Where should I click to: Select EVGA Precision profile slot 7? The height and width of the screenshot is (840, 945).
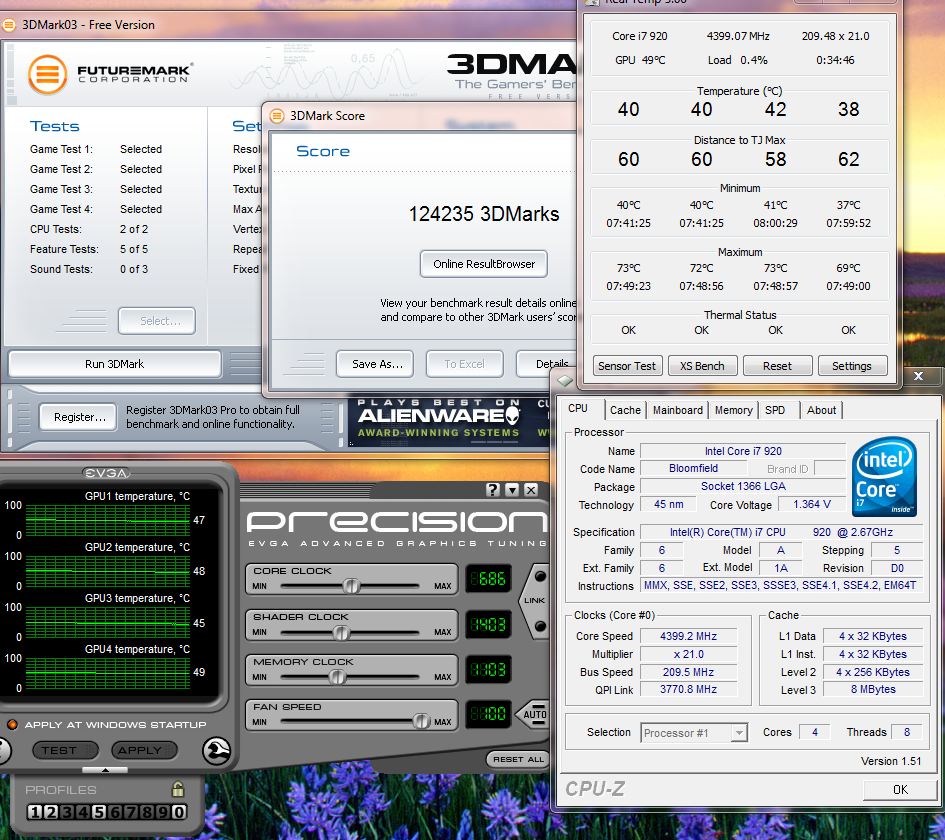[x=130, y=812]
